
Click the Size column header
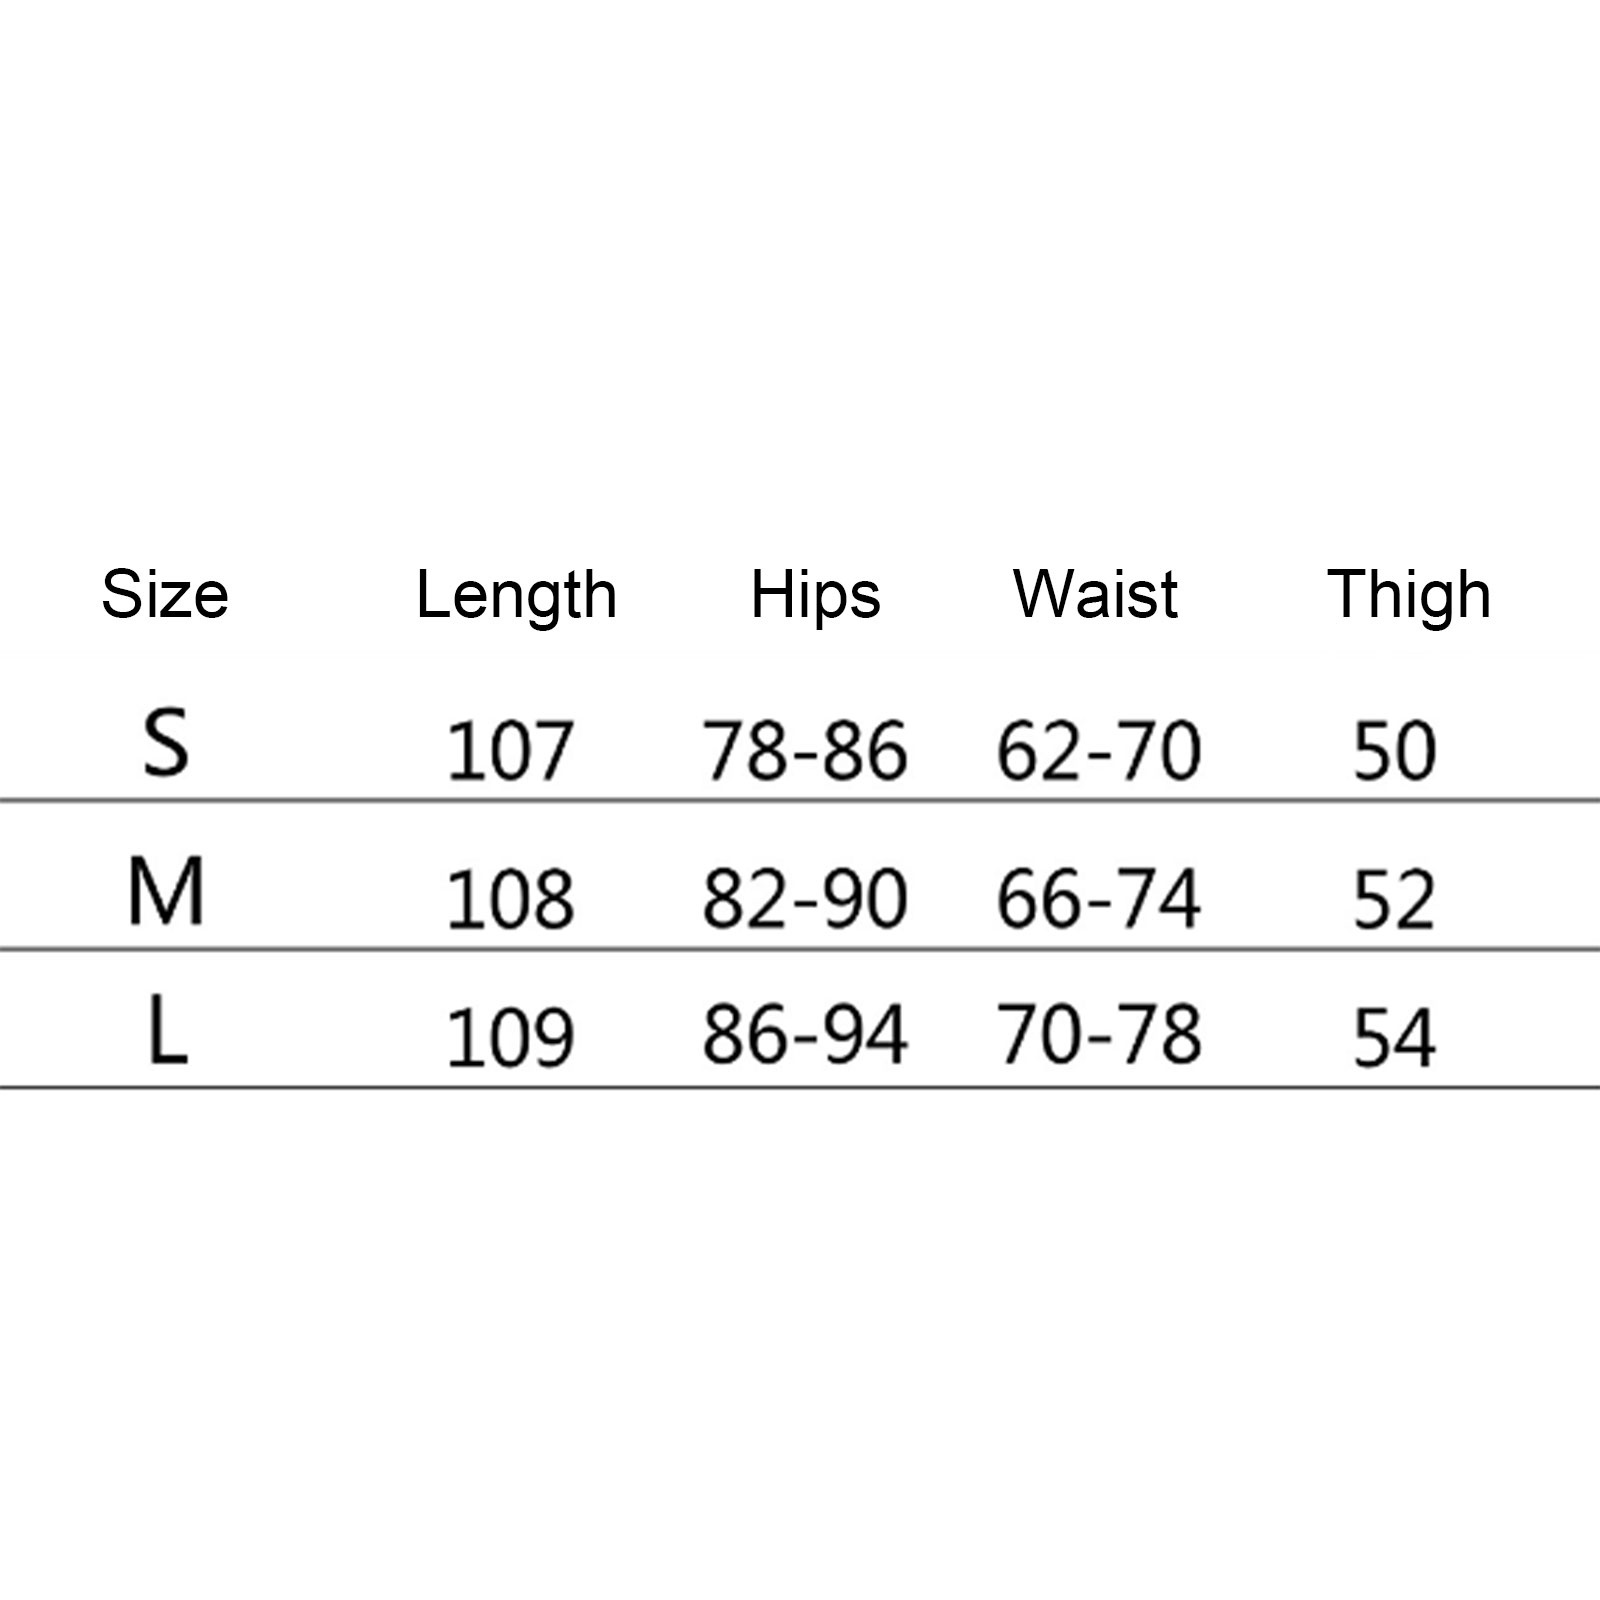[165, 595]
